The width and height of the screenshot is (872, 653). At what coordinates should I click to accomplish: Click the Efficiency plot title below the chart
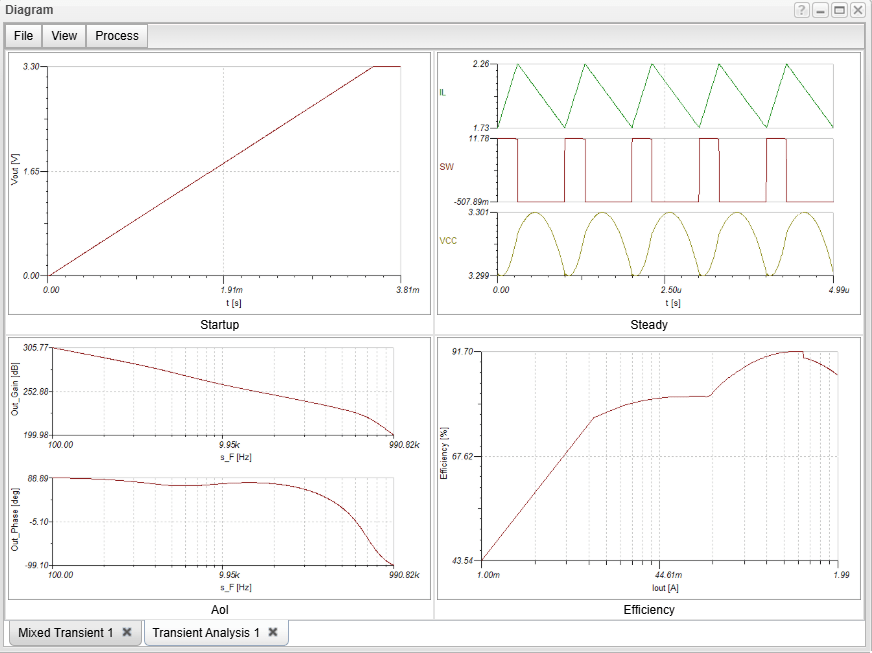[649, 610]
